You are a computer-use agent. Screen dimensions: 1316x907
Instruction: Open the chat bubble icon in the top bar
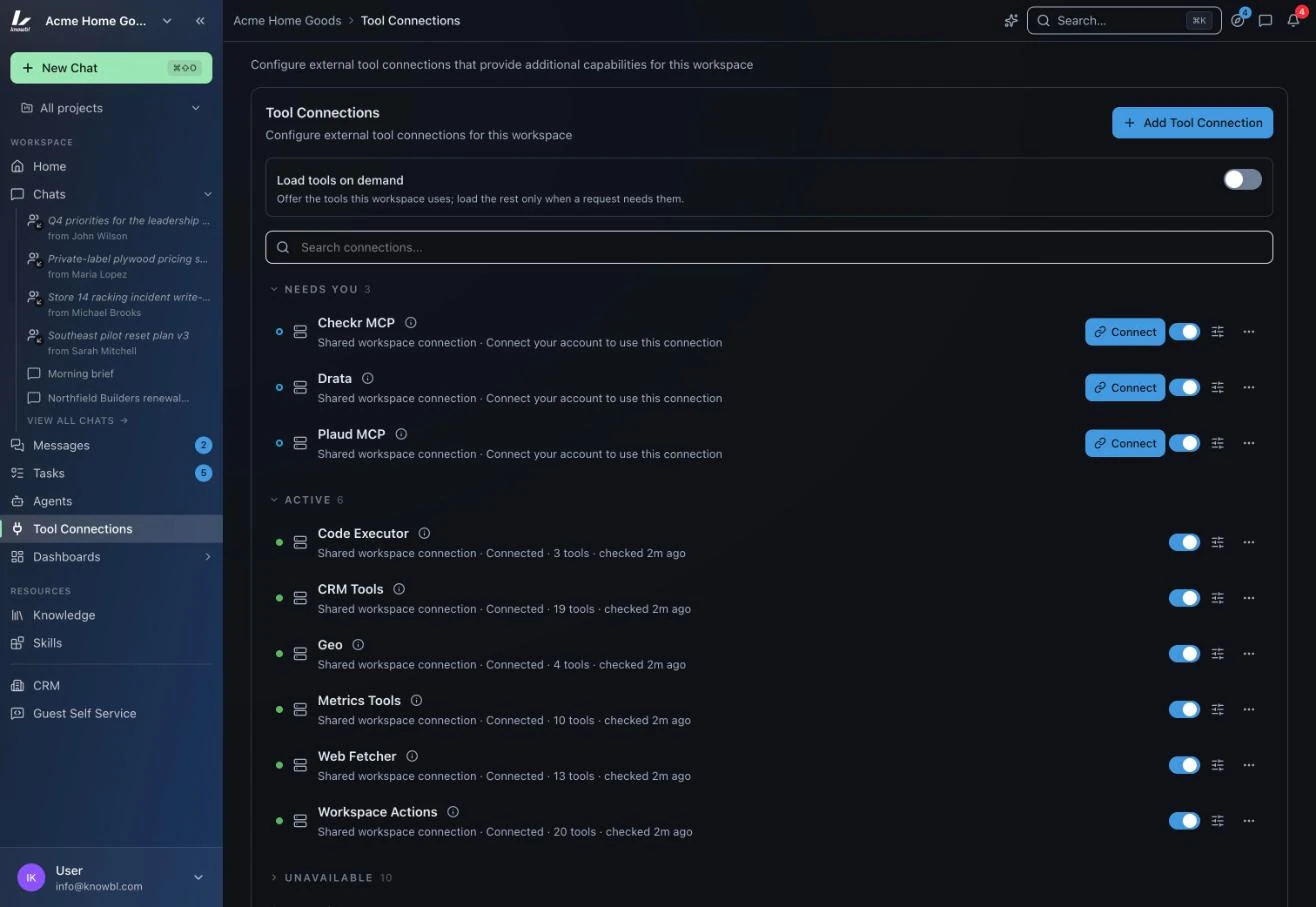coord(1265,21)
